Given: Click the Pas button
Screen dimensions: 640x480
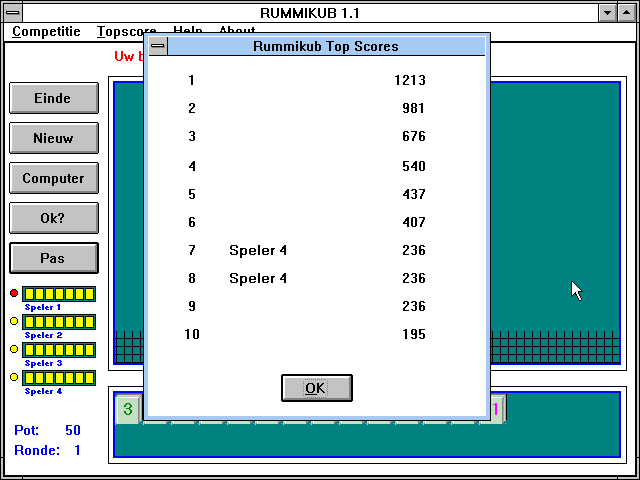Looking at the screenshot, I should [x=54, y=258].
